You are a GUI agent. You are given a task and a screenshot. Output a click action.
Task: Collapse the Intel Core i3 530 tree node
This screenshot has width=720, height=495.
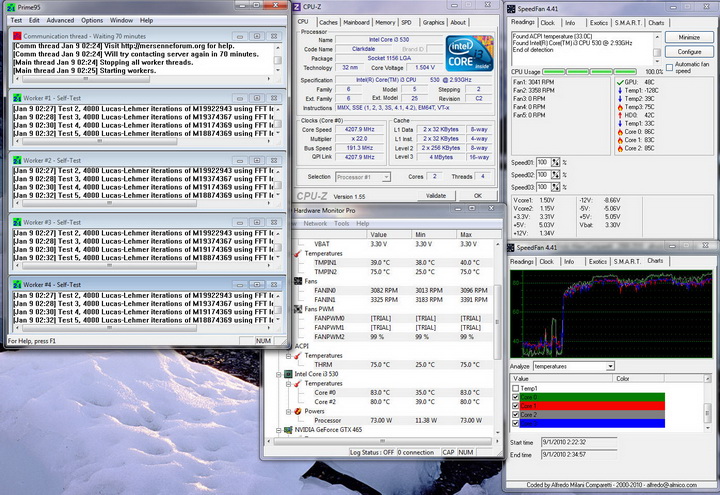[279, 375]
